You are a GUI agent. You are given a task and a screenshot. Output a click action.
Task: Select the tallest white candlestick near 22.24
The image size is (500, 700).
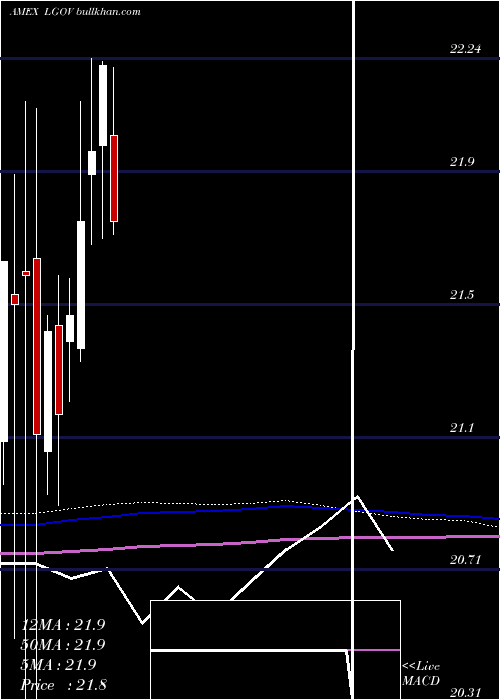tap(103, 105)
